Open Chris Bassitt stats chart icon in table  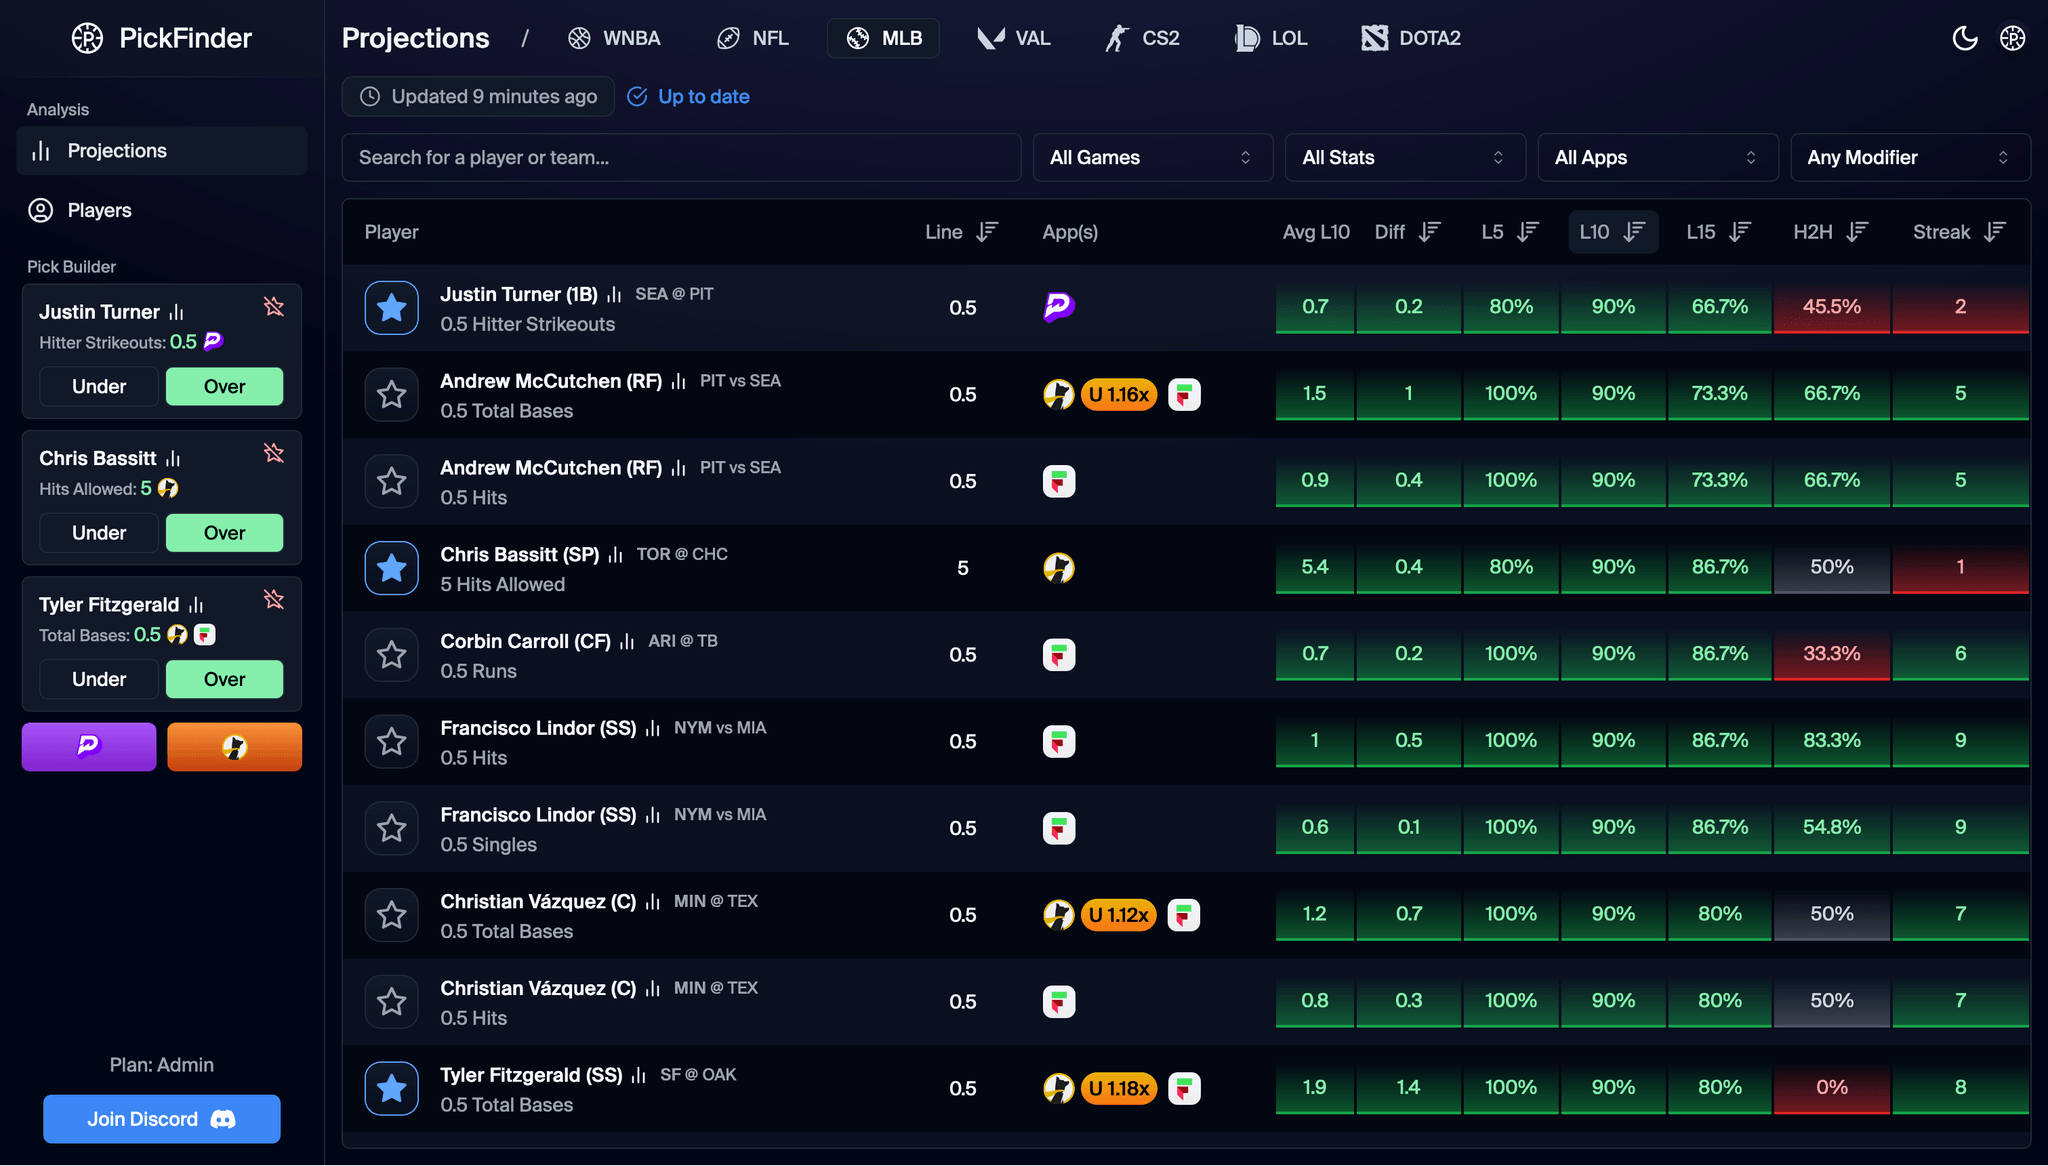tap(616, 554)
